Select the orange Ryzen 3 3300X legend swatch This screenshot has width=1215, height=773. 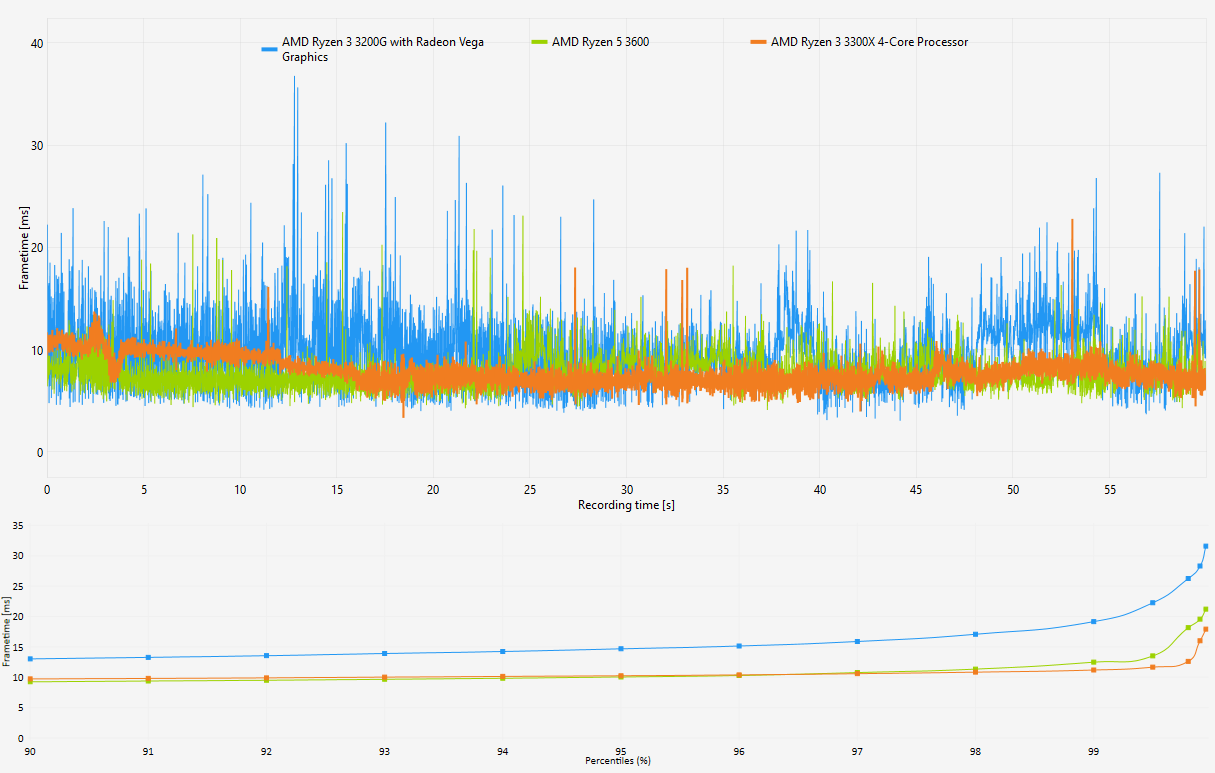(x=758, y=42)
